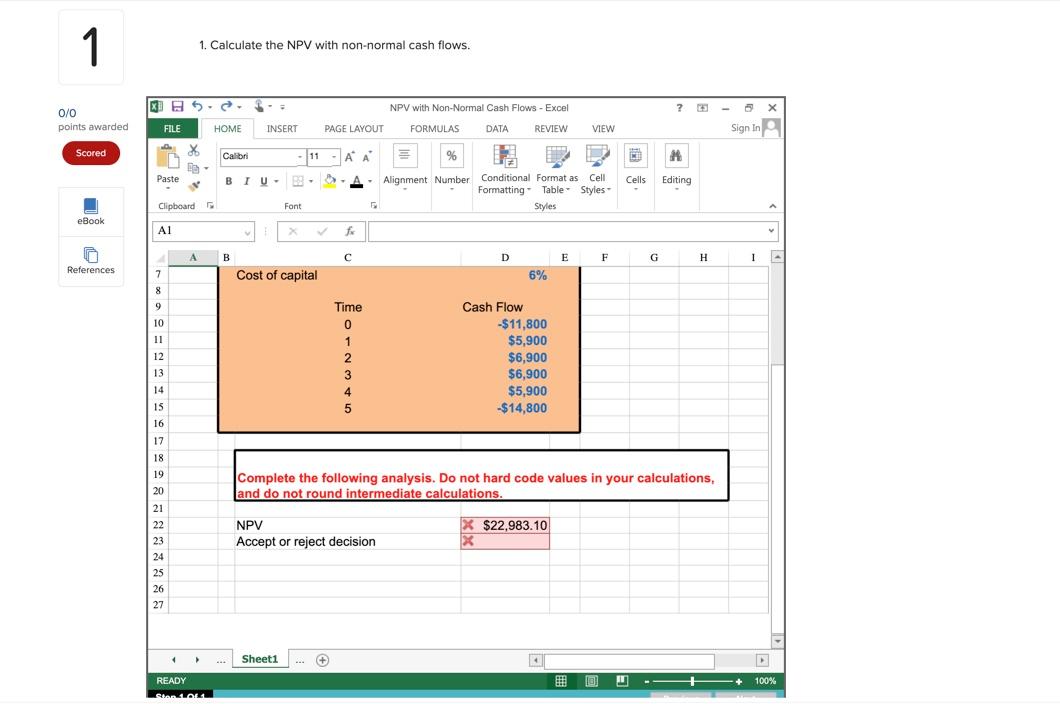The width and height of the screenshot is (1060, 704).
Task: Click the Format as Table icon
Action: [557, 155]
